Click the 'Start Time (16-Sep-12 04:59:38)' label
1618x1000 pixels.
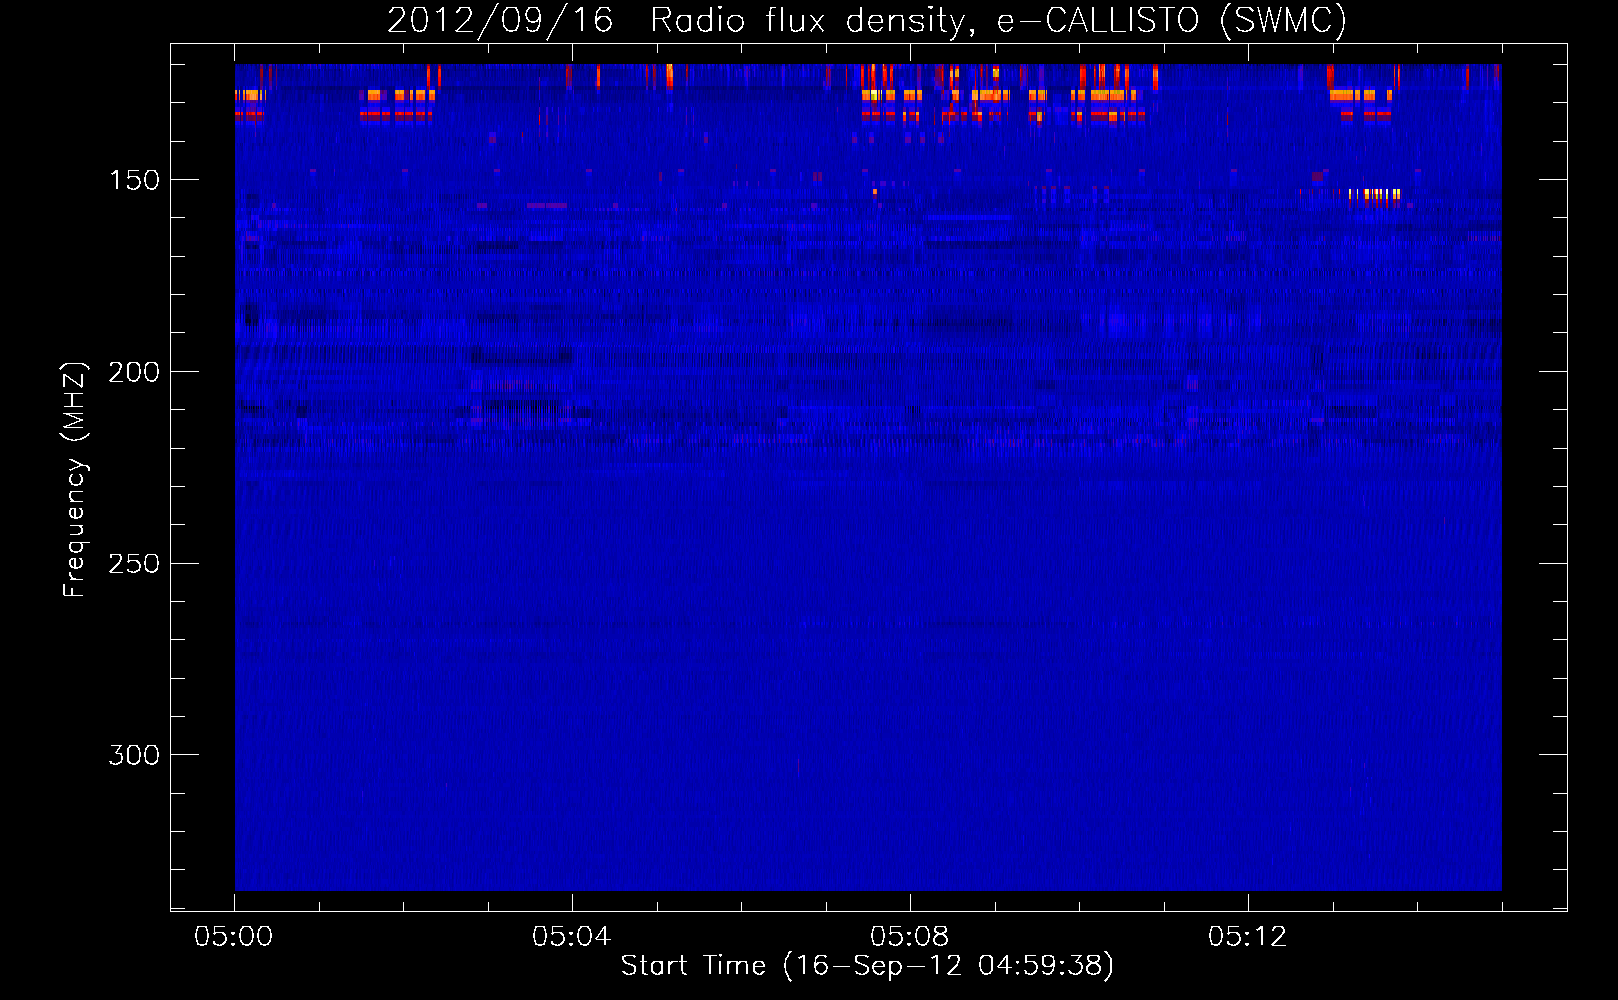(x=867, y=966)
